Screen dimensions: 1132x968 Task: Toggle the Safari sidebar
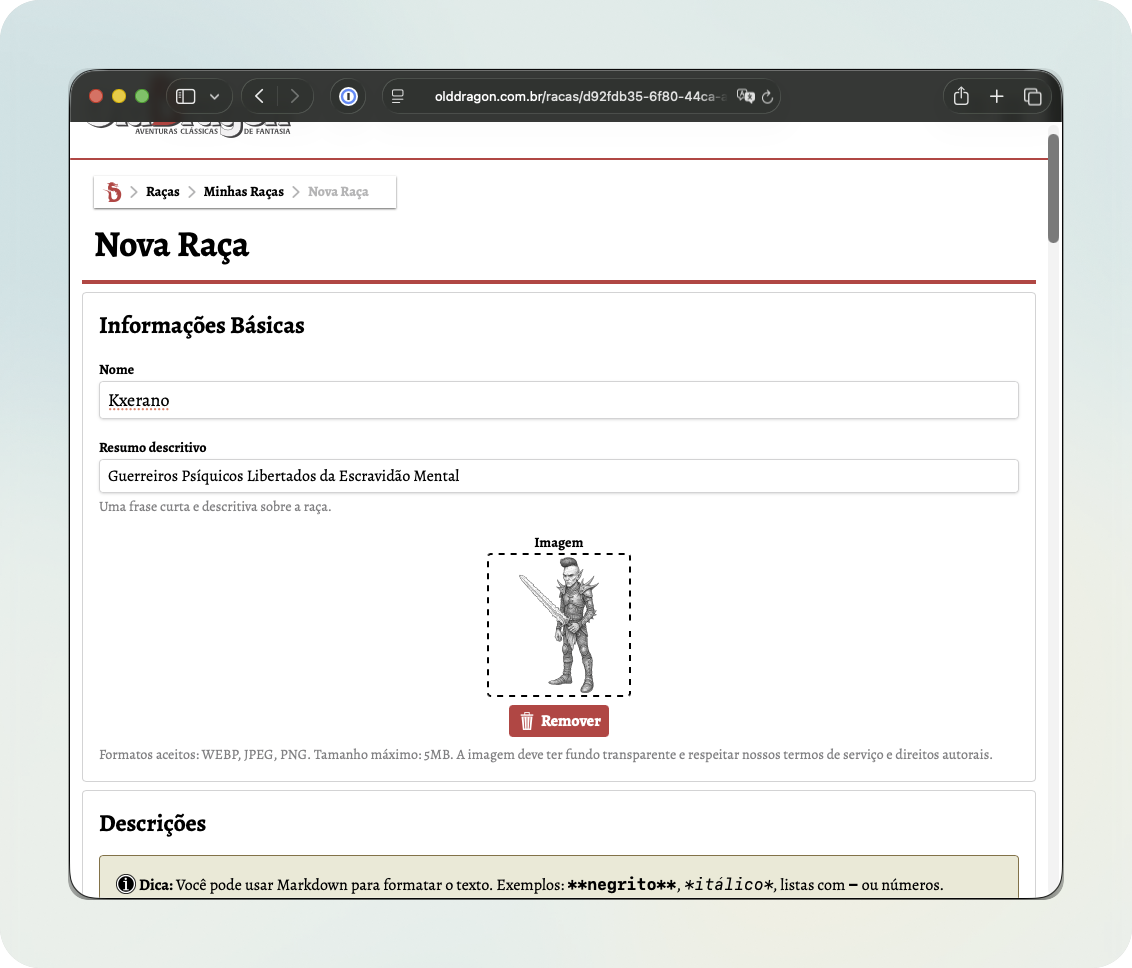click(x=185, y=96)
